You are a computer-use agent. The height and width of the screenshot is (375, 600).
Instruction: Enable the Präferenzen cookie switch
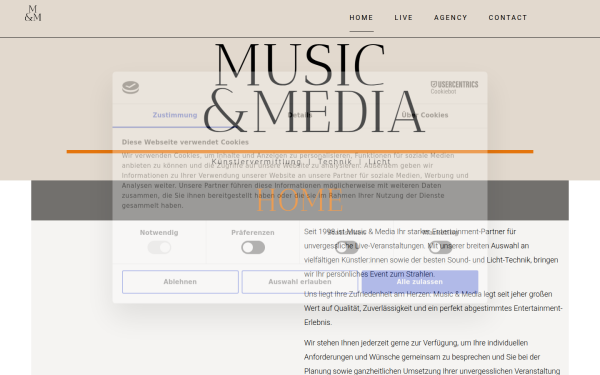[x=253, y=248]
